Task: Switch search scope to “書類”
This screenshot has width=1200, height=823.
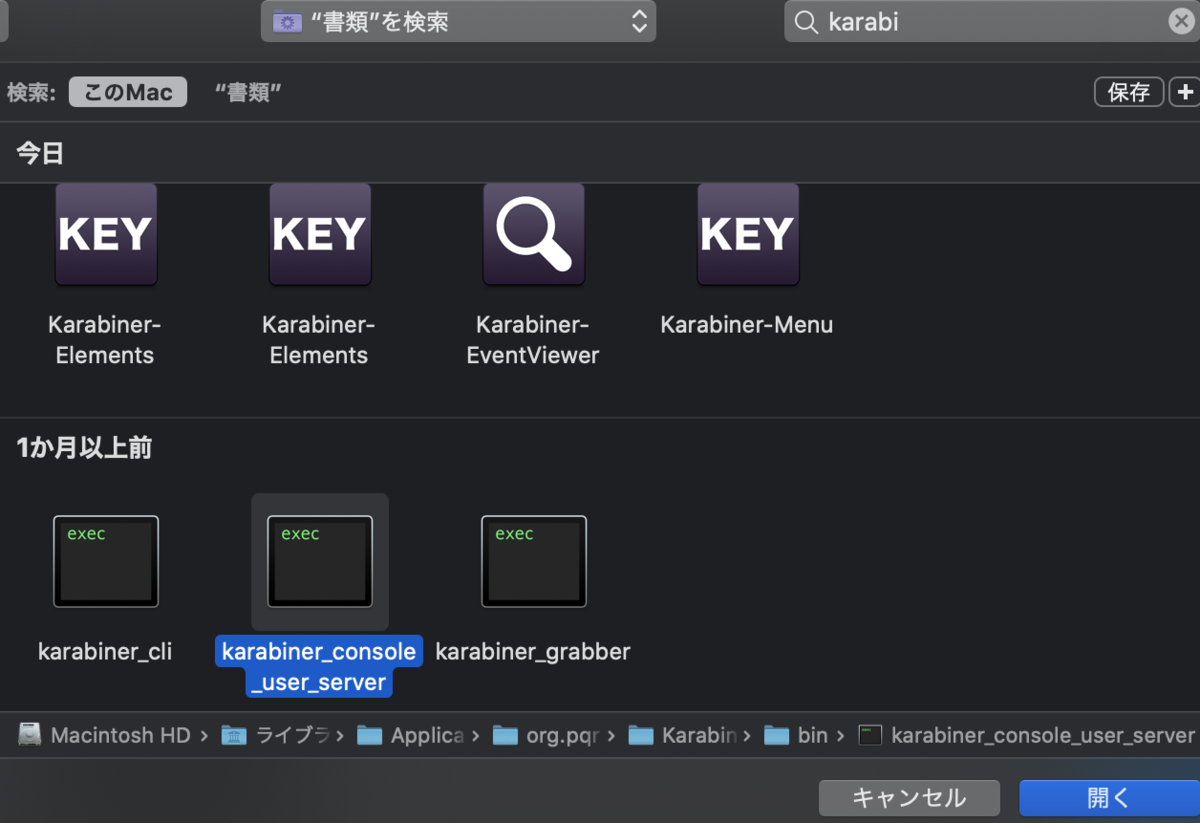Action: pyautogui.click(x=248, y=93)
